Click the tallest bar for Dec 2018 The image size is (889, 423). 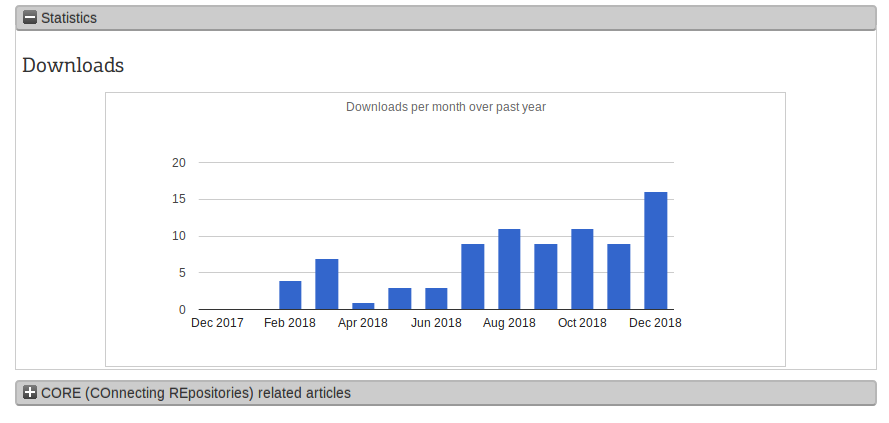pyautogui.click(x=656, y=251)
